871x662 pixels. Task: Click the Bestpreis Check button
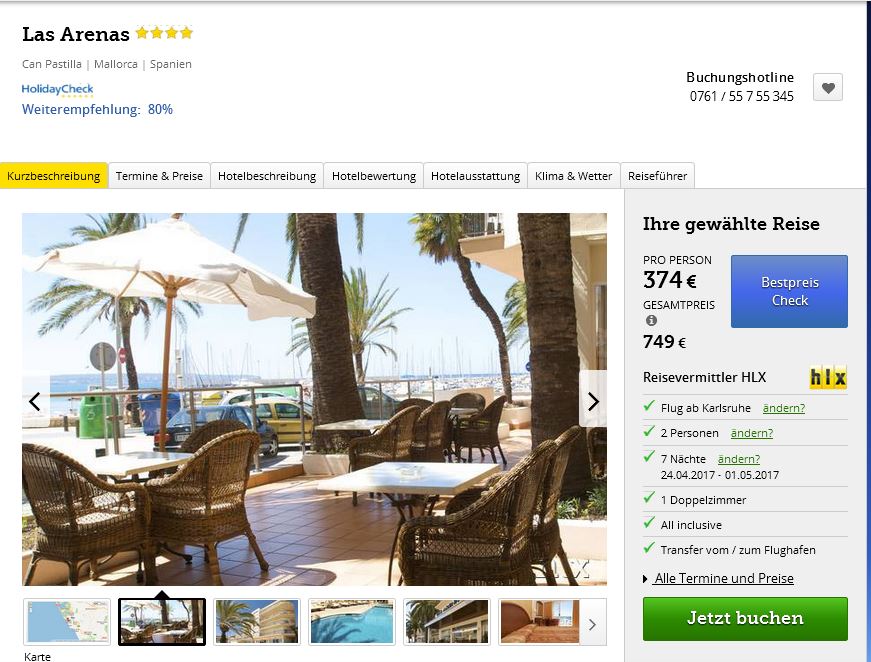pos(789,291)
